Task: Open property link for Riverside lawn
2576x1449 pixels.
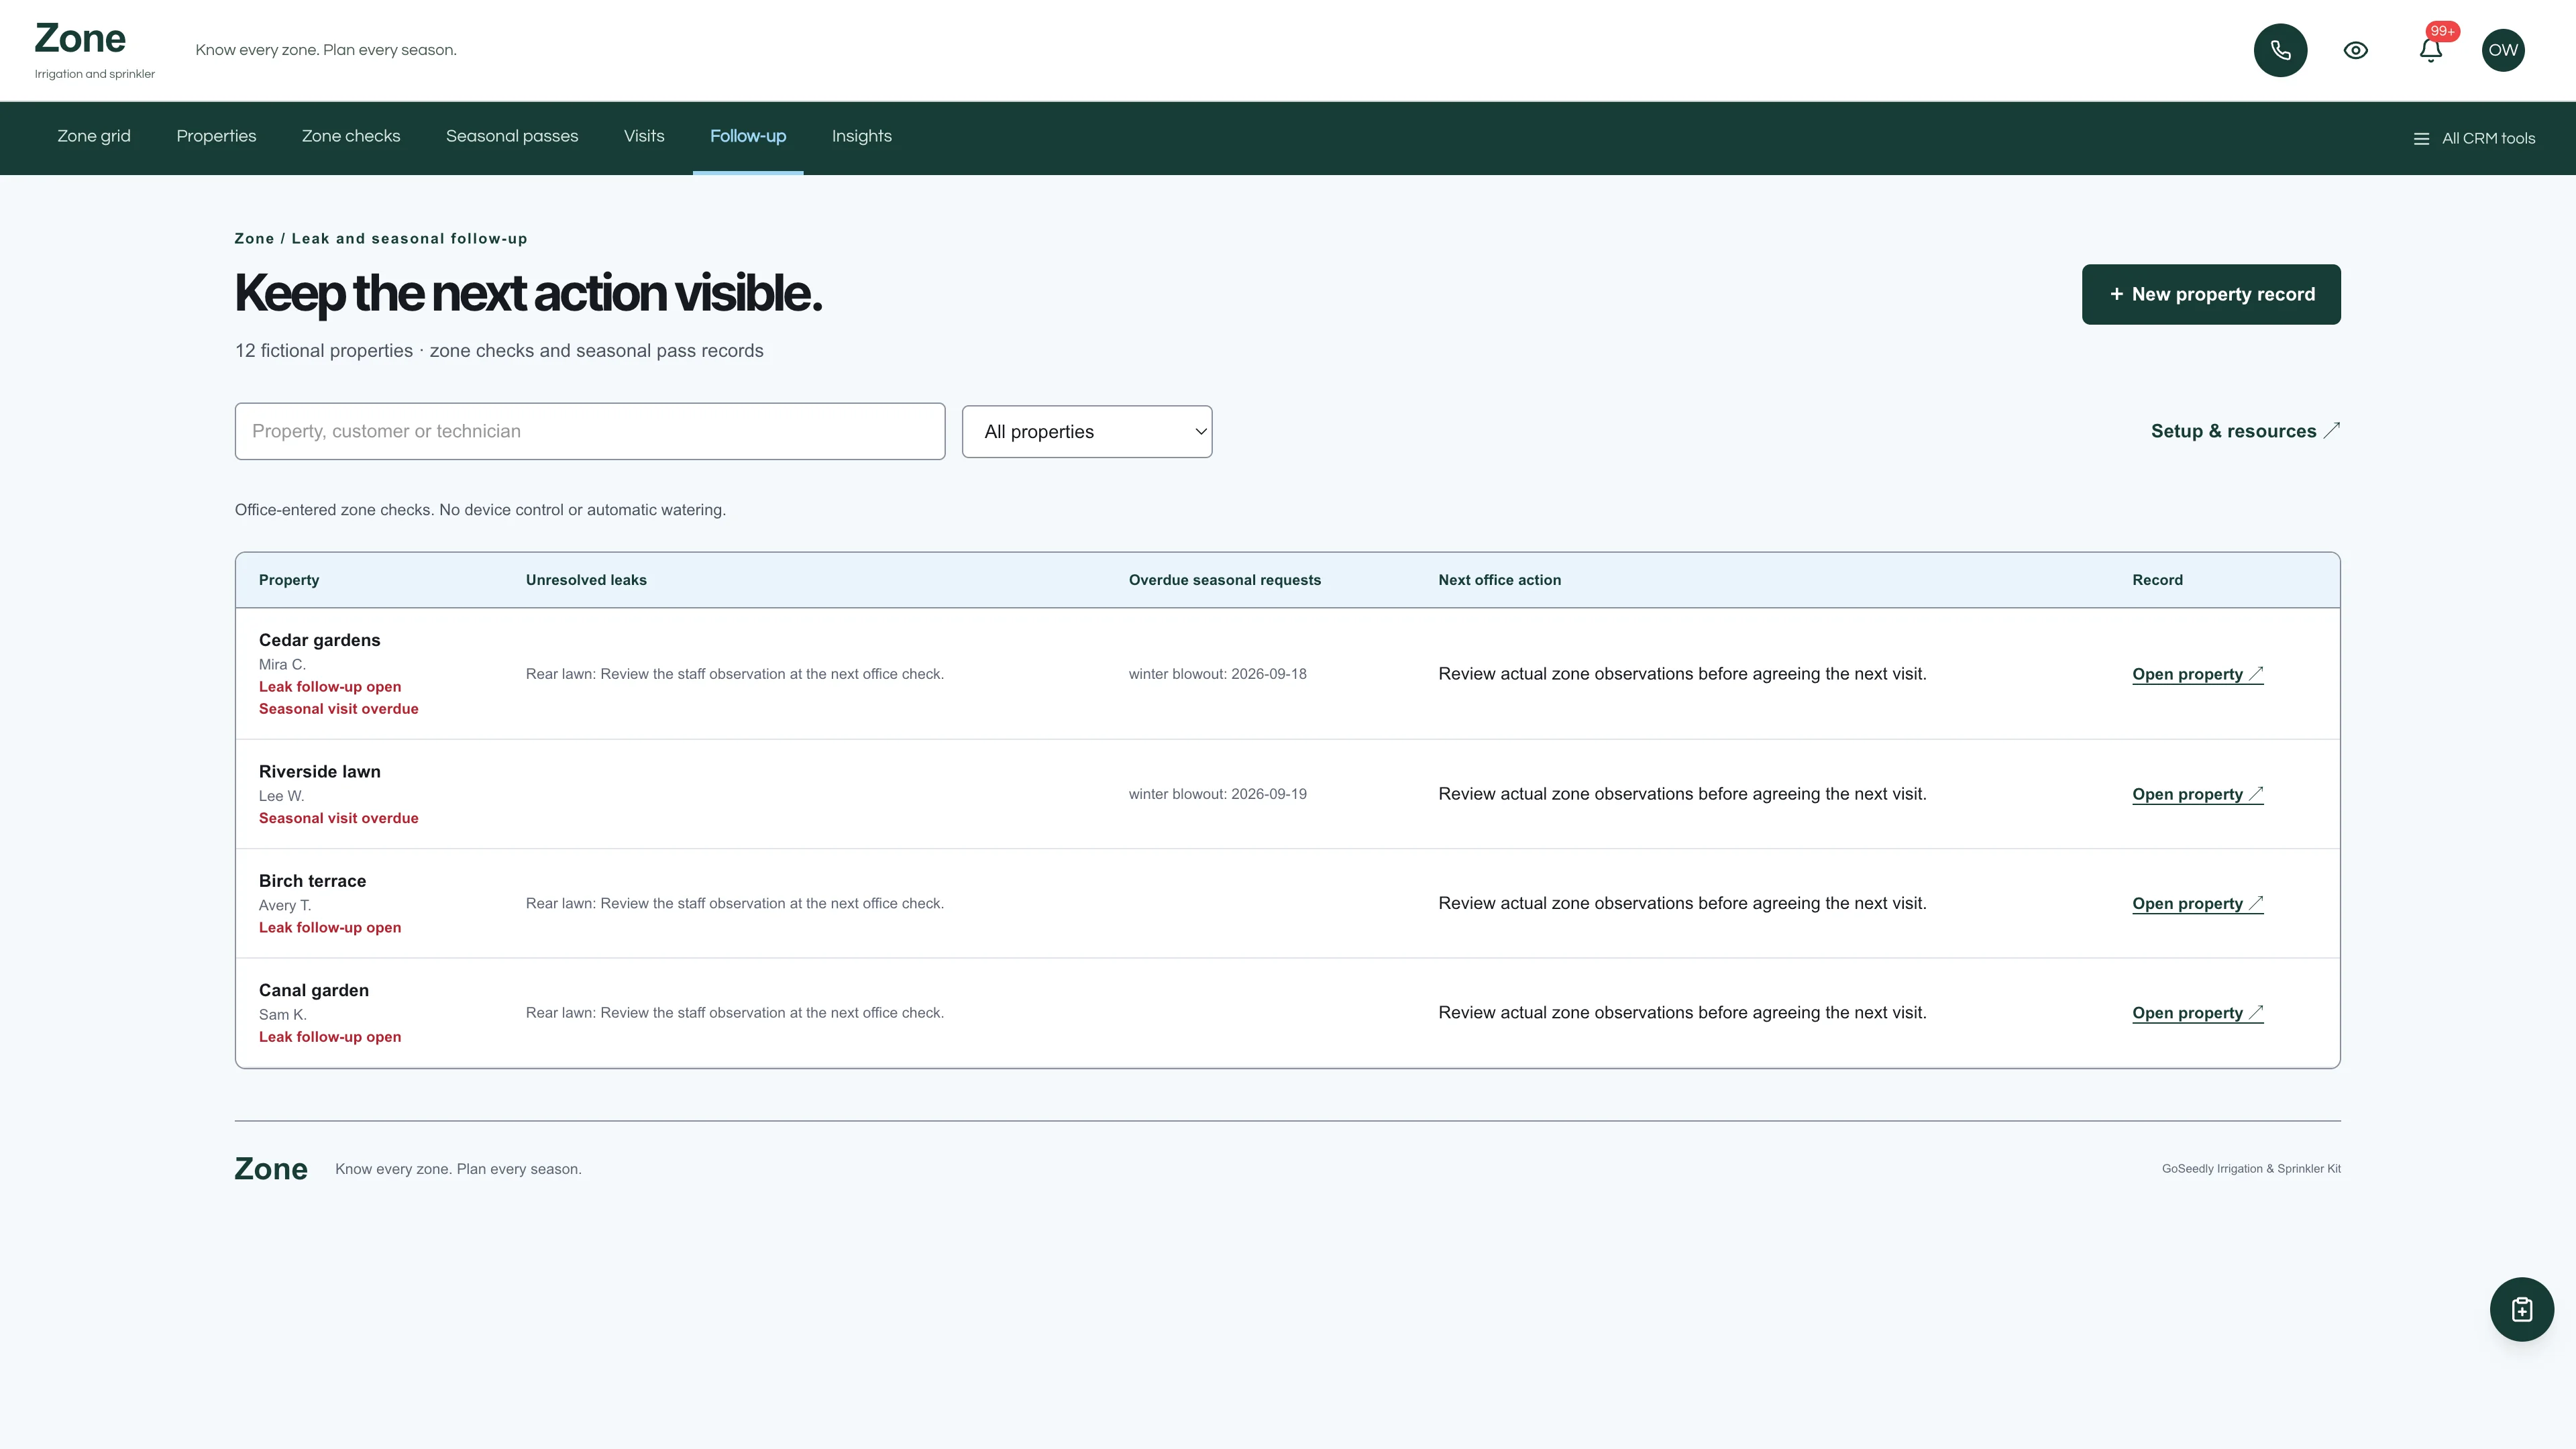Action: 2197,794
